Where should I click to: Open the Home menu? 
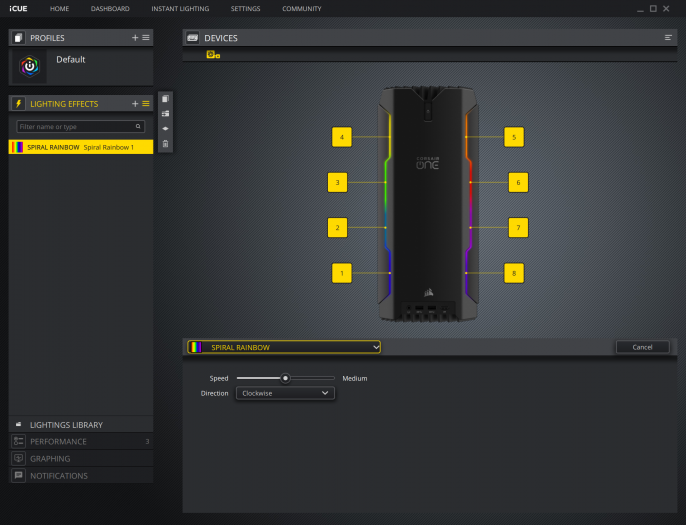[59, 8]
